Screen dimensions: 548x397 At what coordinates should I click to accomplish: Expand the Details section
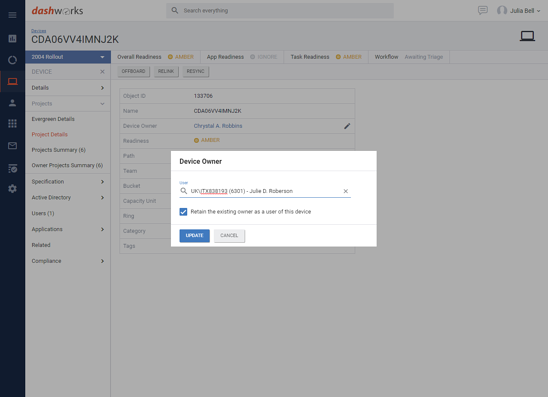[68, 88]
